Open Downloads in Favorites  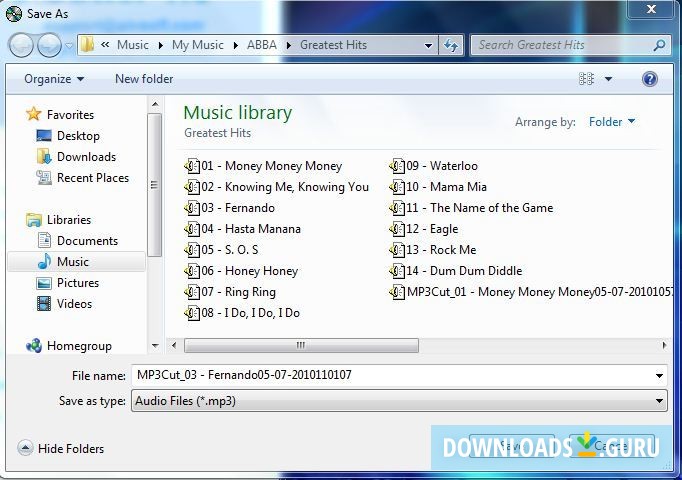tap(76, 157)
